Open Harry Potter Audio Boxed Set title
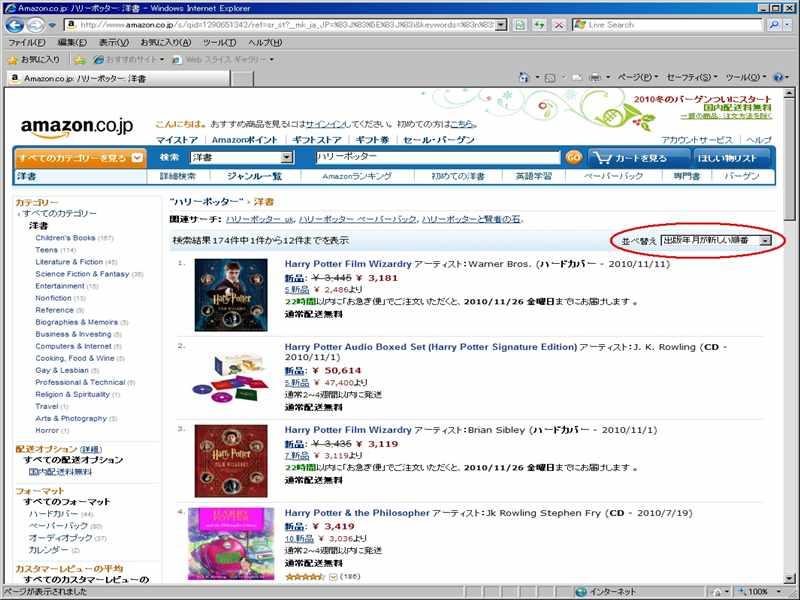This screenshot has width=800, height=600. point(431,347)
